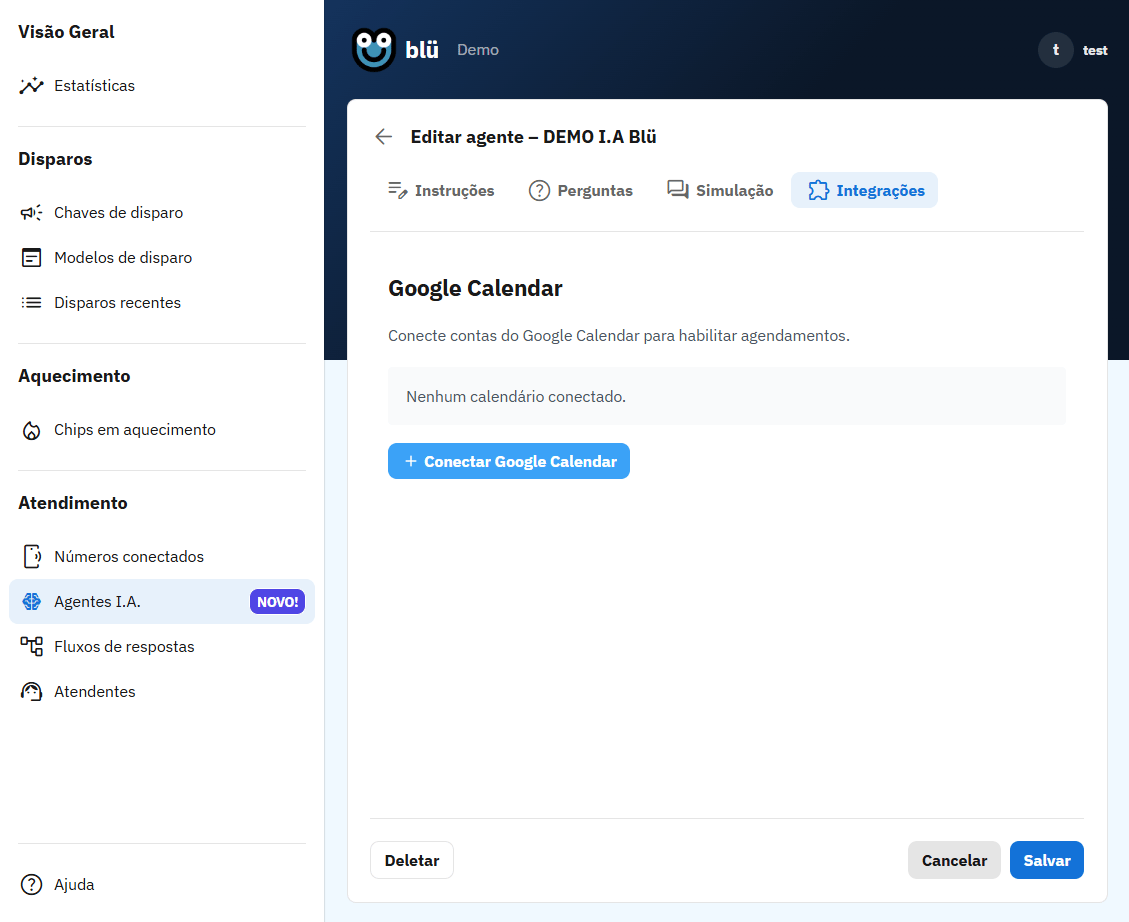The image size is (1129, 922).
Task: Click the question icon on Perguntas tab
Action: point(539,191)
